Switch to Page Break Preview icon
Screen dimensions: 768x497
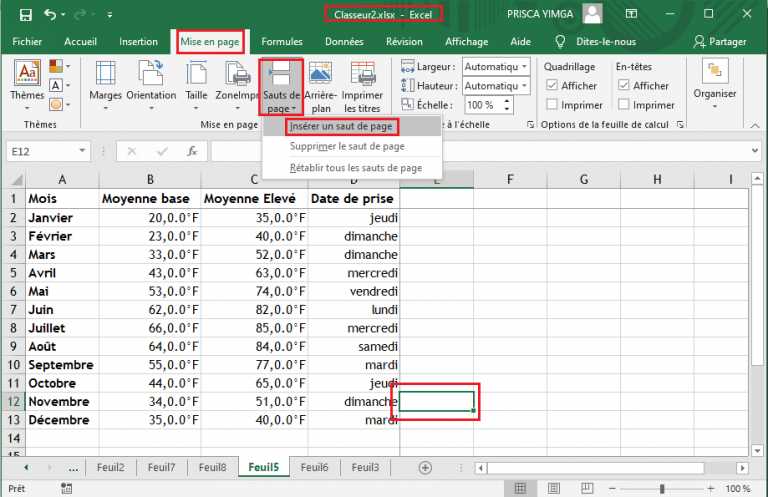(x=587, y=488)
